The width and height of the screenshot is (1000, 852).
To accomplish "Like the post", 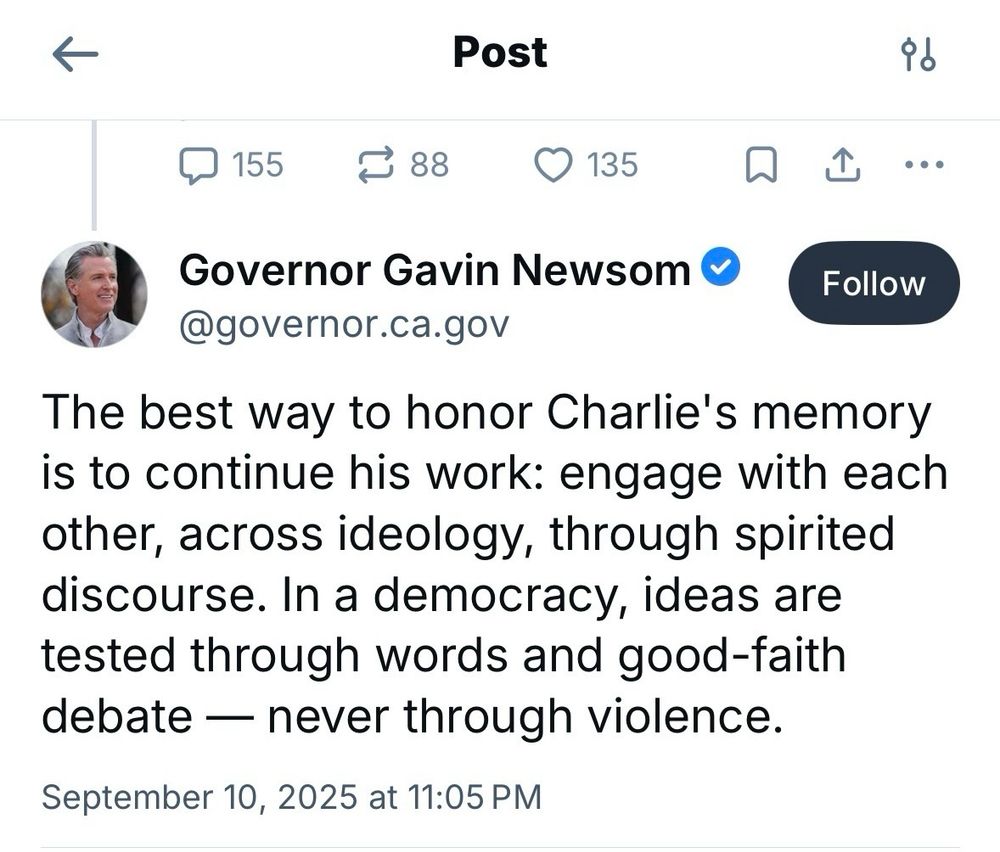I will [557, 165].
